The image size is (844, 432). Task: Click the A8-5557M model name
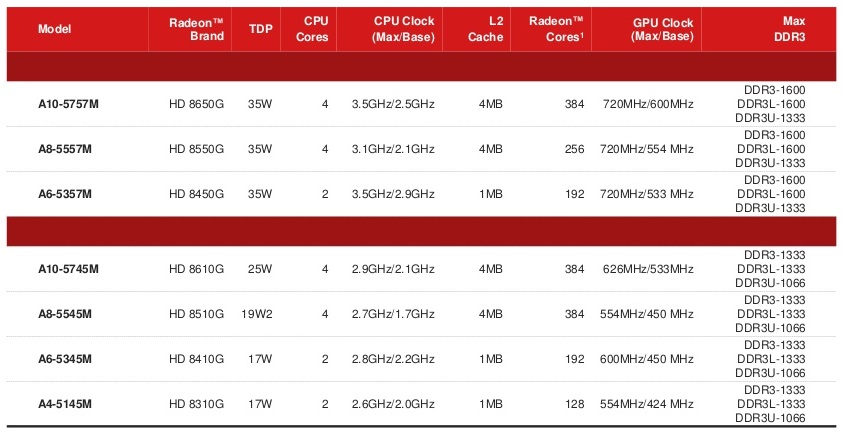65,149
